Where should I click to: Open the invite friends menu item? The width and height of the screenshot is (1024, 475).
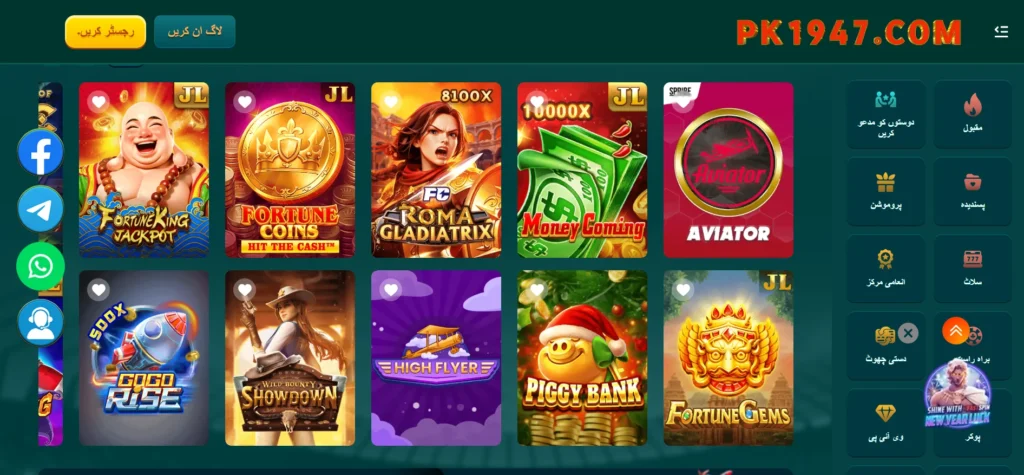tap(886, 114)
